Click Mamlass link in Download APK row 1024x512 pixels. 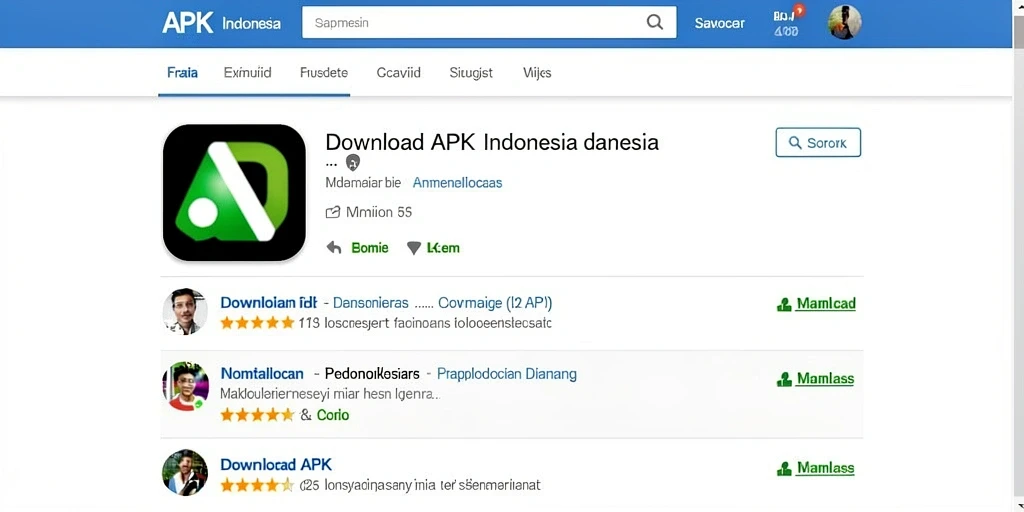pos(825,468)
